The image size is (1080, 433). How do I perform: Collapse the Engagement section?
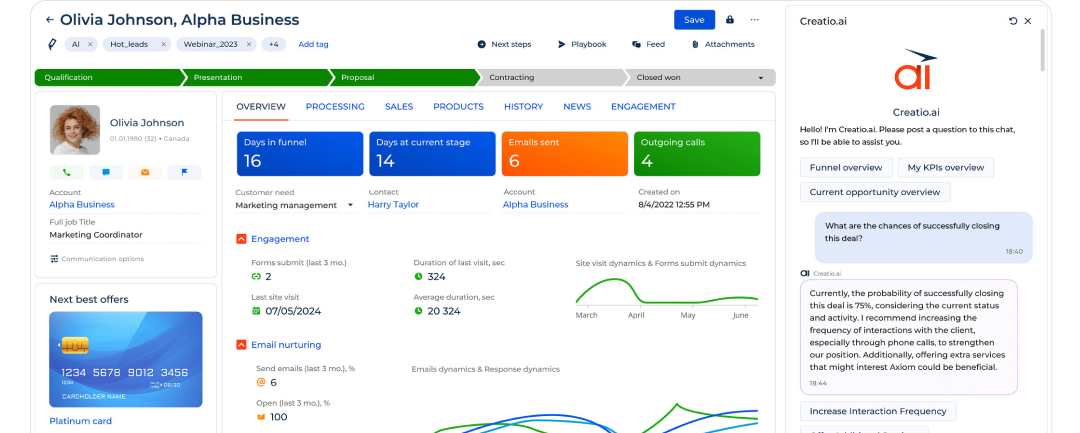pos(241,239)
